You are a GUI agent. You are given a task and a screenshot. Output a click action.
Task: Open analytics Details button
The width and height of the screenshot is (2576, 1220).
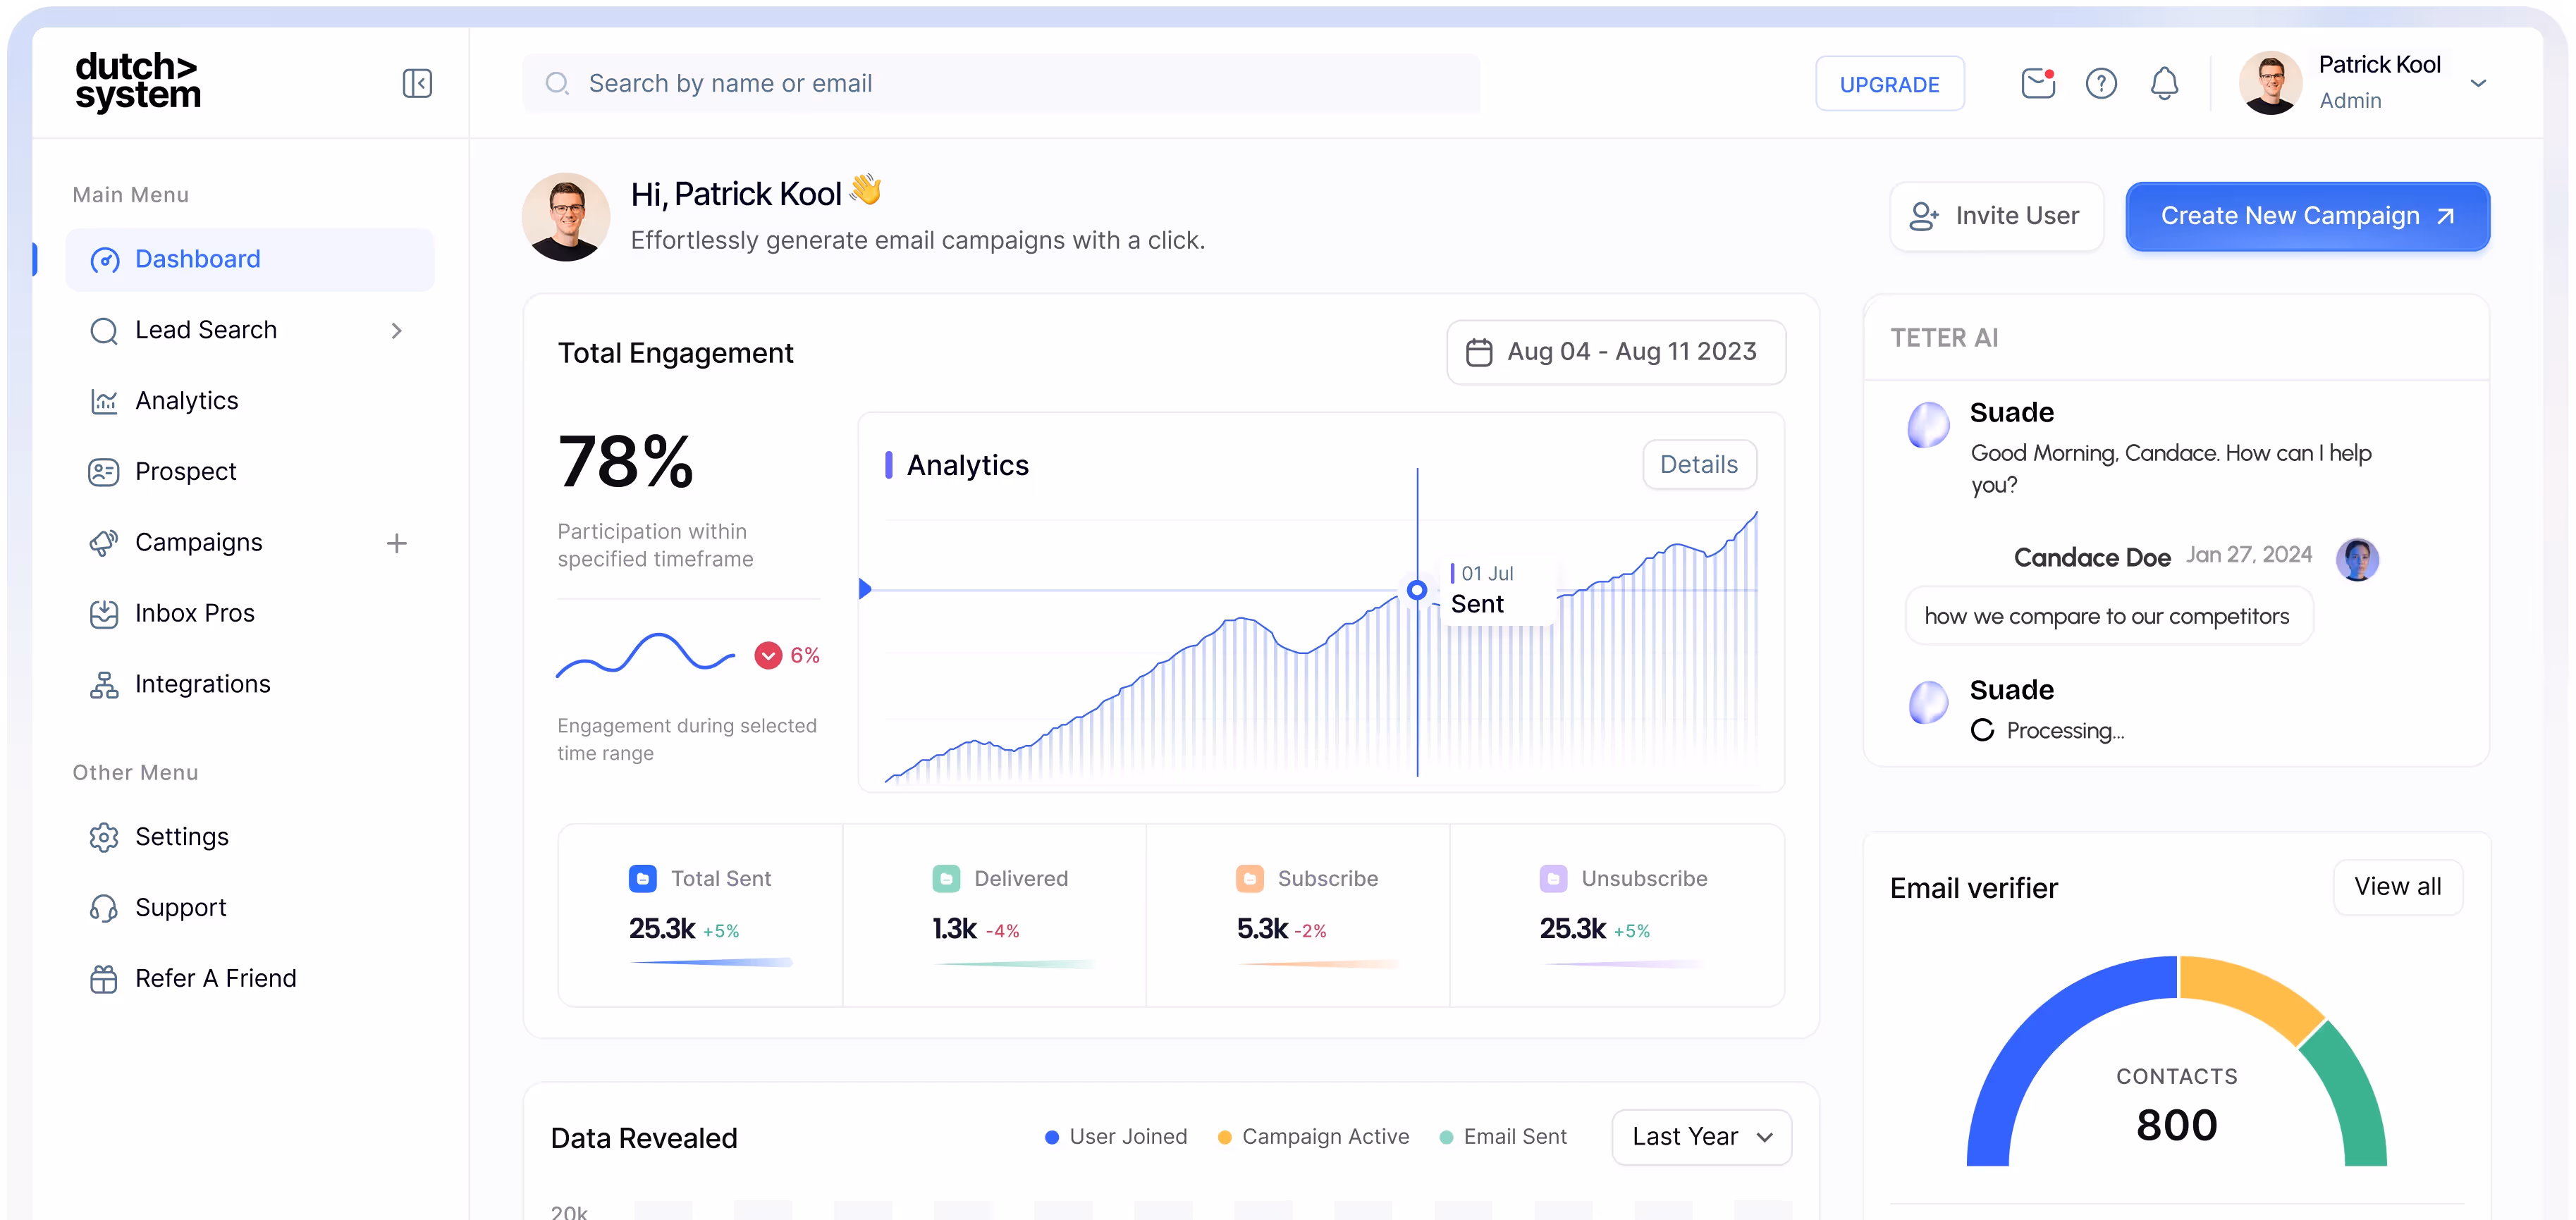[x=1699, y=465]
